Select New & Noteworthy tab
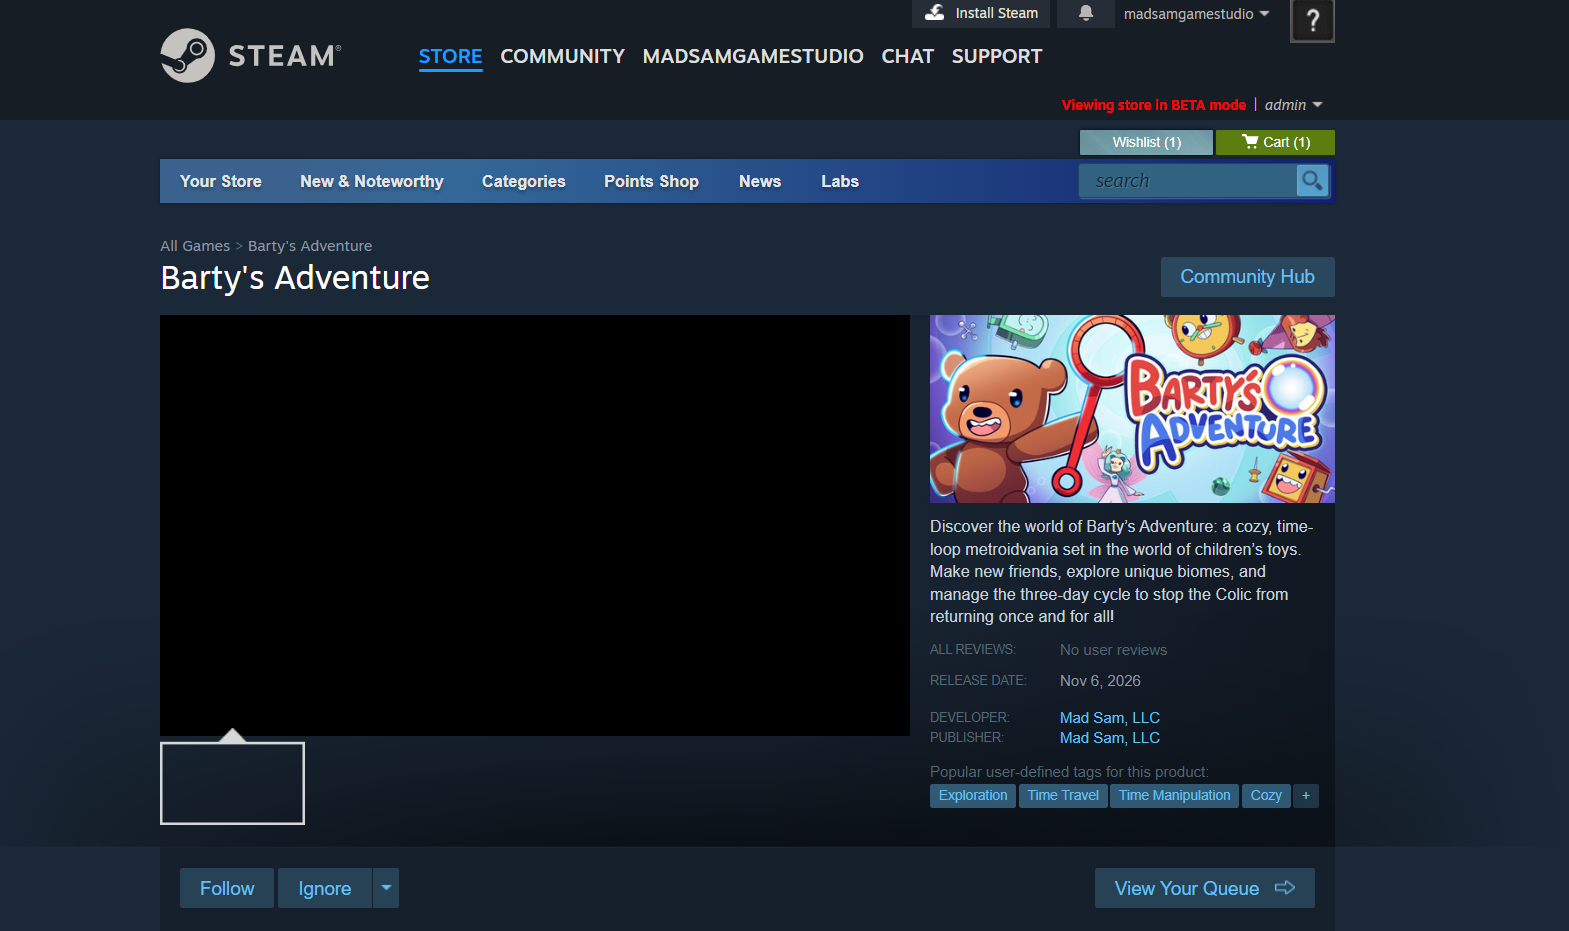The width and height of the screenshot is (1569, 931). pyautogui.click(x=372, y=181)
